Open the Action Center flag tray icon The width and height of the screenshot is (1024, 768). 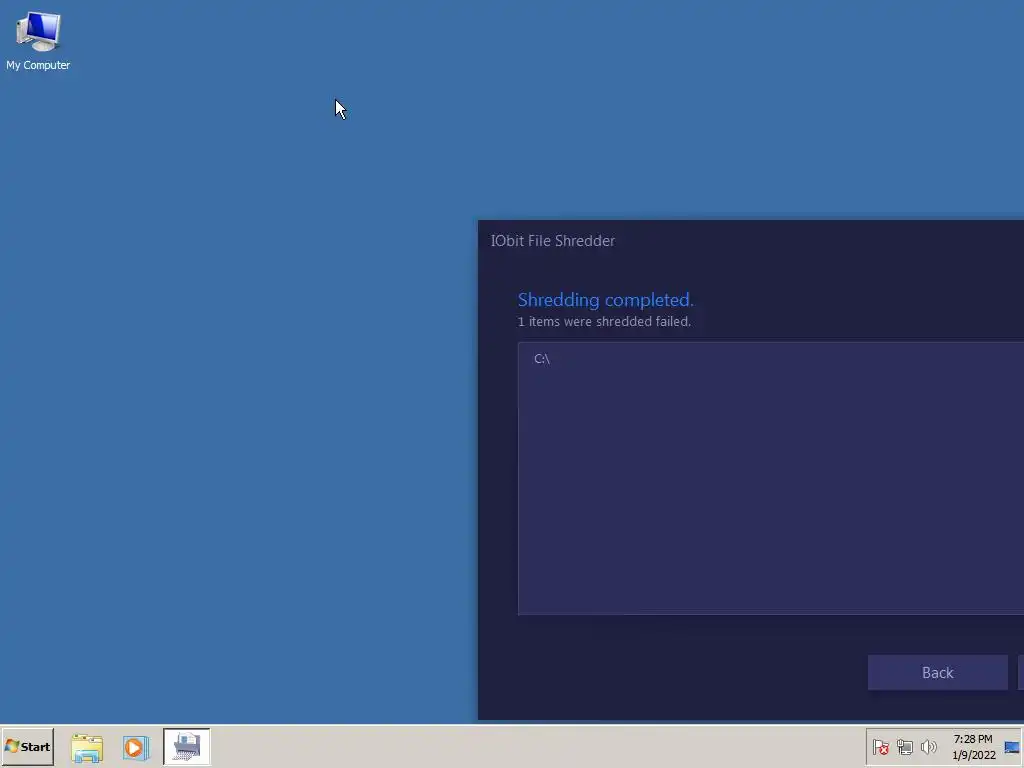(880, 747)
